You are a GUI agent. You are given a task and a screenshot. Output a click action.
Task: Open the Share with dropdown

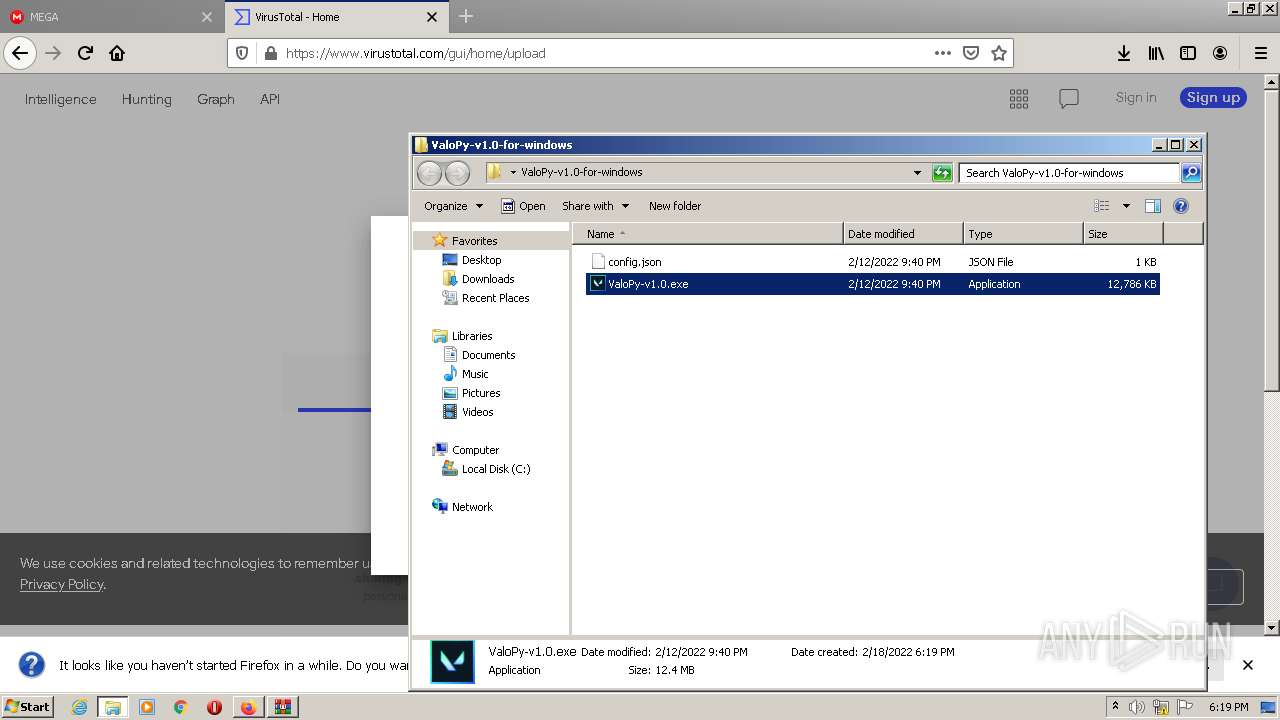click(x=595, y=206)
